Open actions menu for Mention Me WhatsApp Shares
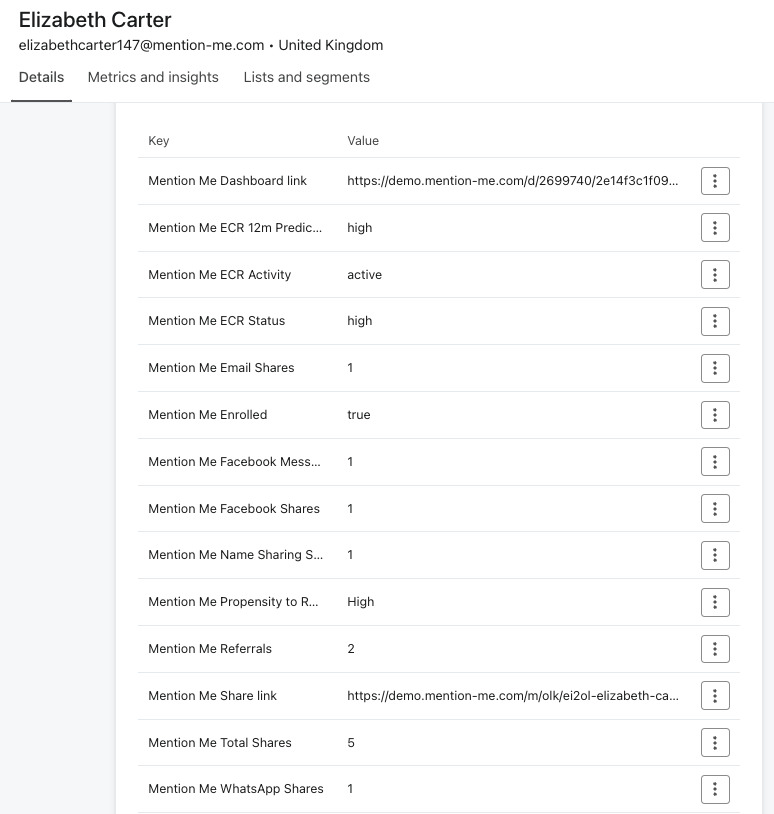Screen dimensions: 774x814 [715, 789]
